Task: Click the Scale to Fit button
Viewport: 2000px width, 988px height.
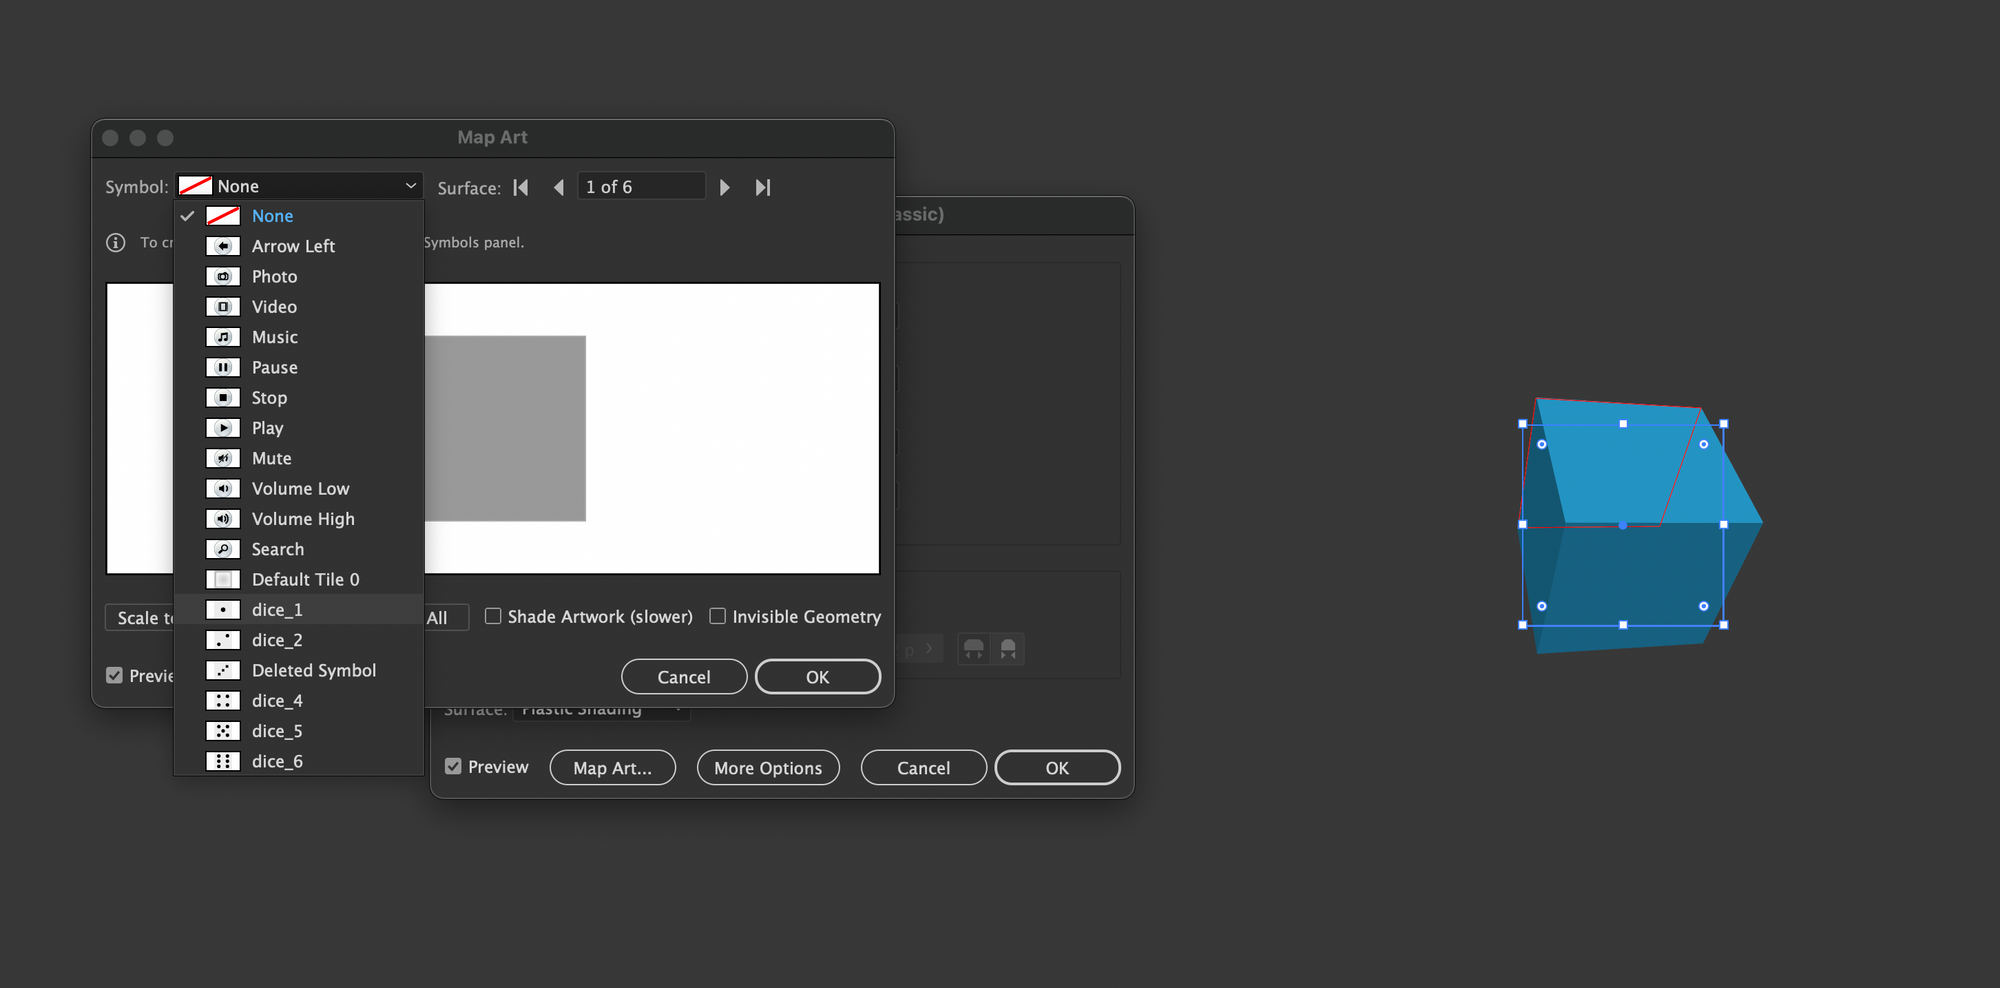Action: tap(140, 618)
